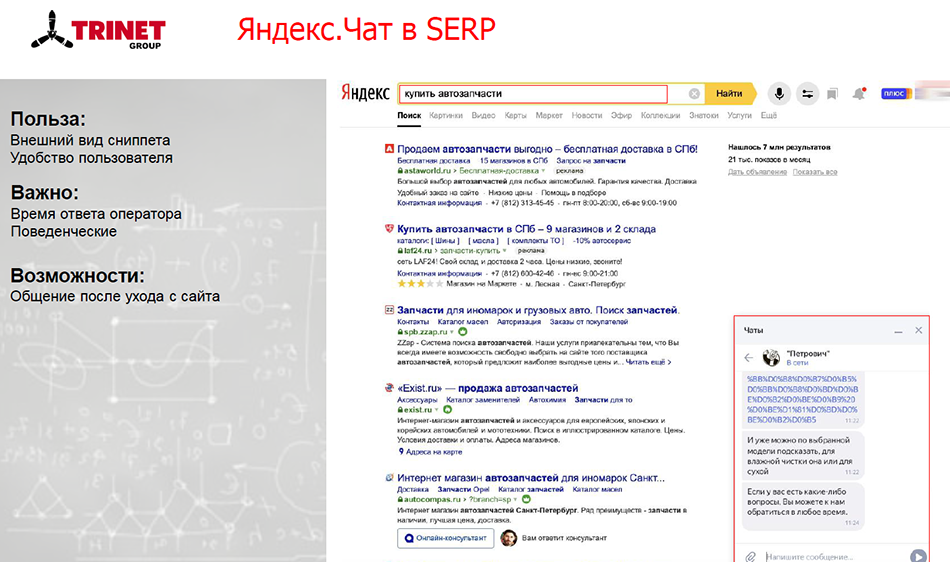Expand dropdown arrow after autocompas.ru URL
Image resolution: width=950 pixels, height=562 pixels.
(x=515, y=500)
